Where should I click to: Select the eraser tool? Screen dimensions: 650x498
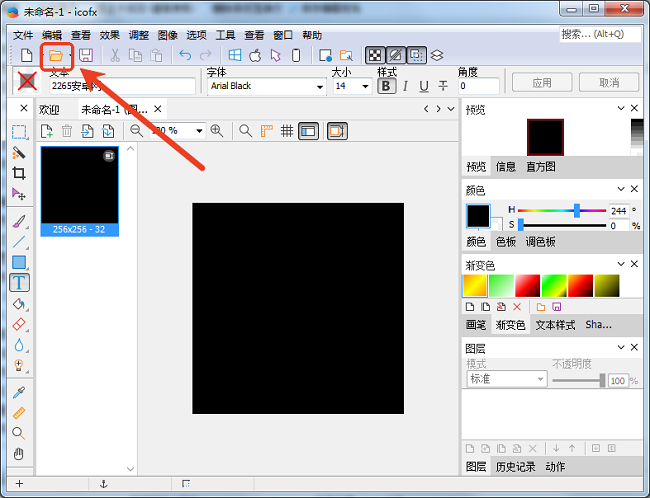(x=19, y=324)
